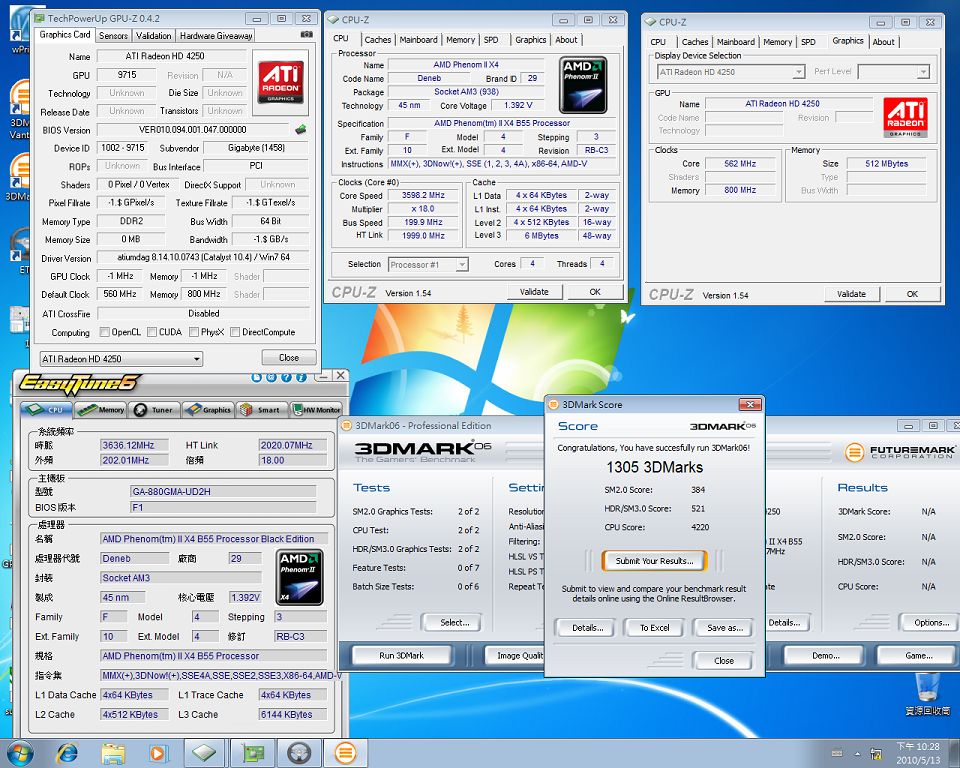Screen dimensions: 960x768
Task: Click the tray keyboard input icon
Action: click(837, 753)
